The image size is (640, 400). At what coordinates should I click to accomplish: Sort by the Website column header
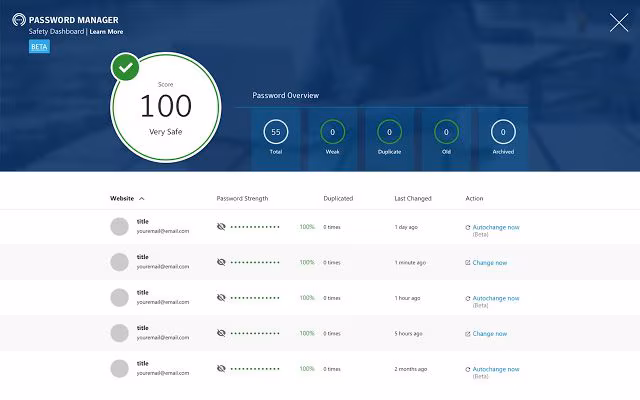pos(122,198)
